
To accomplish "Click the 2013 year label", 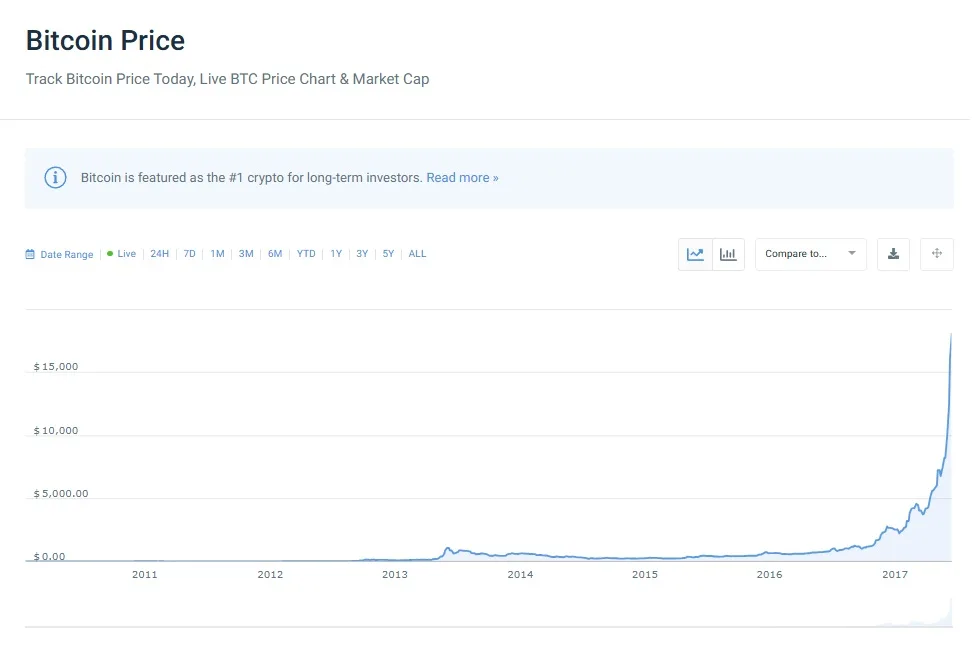I will (x=395, y=575).
